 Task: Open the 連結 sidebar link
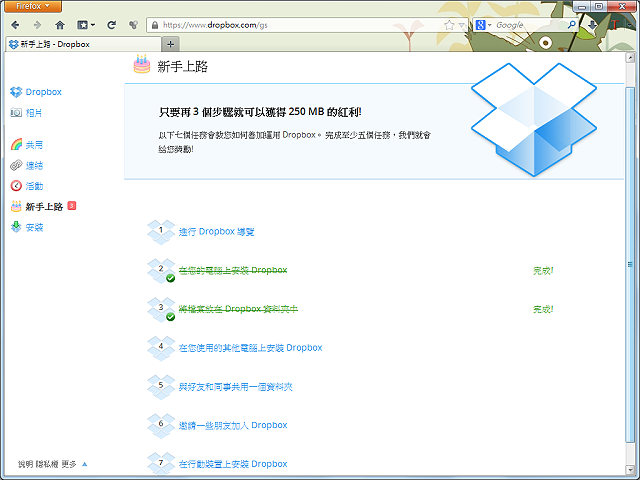tap(34, 166)
